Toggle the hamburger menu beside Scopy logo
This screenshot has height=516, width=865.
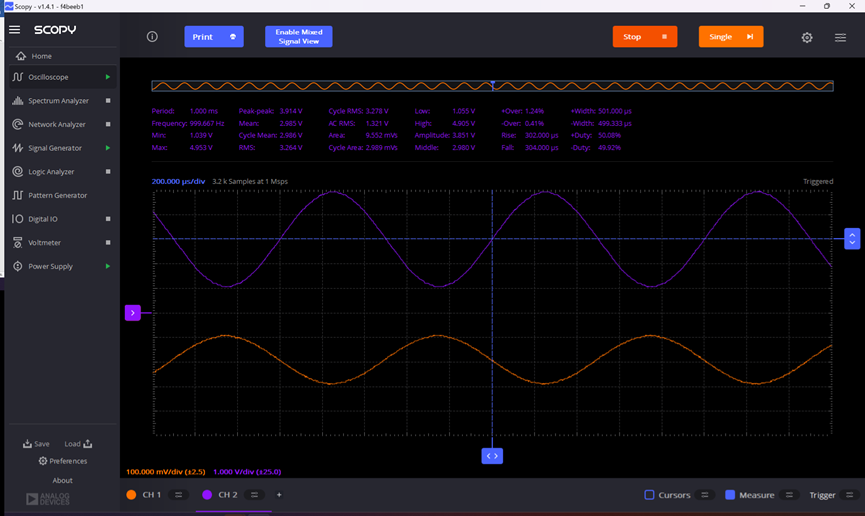15,29
